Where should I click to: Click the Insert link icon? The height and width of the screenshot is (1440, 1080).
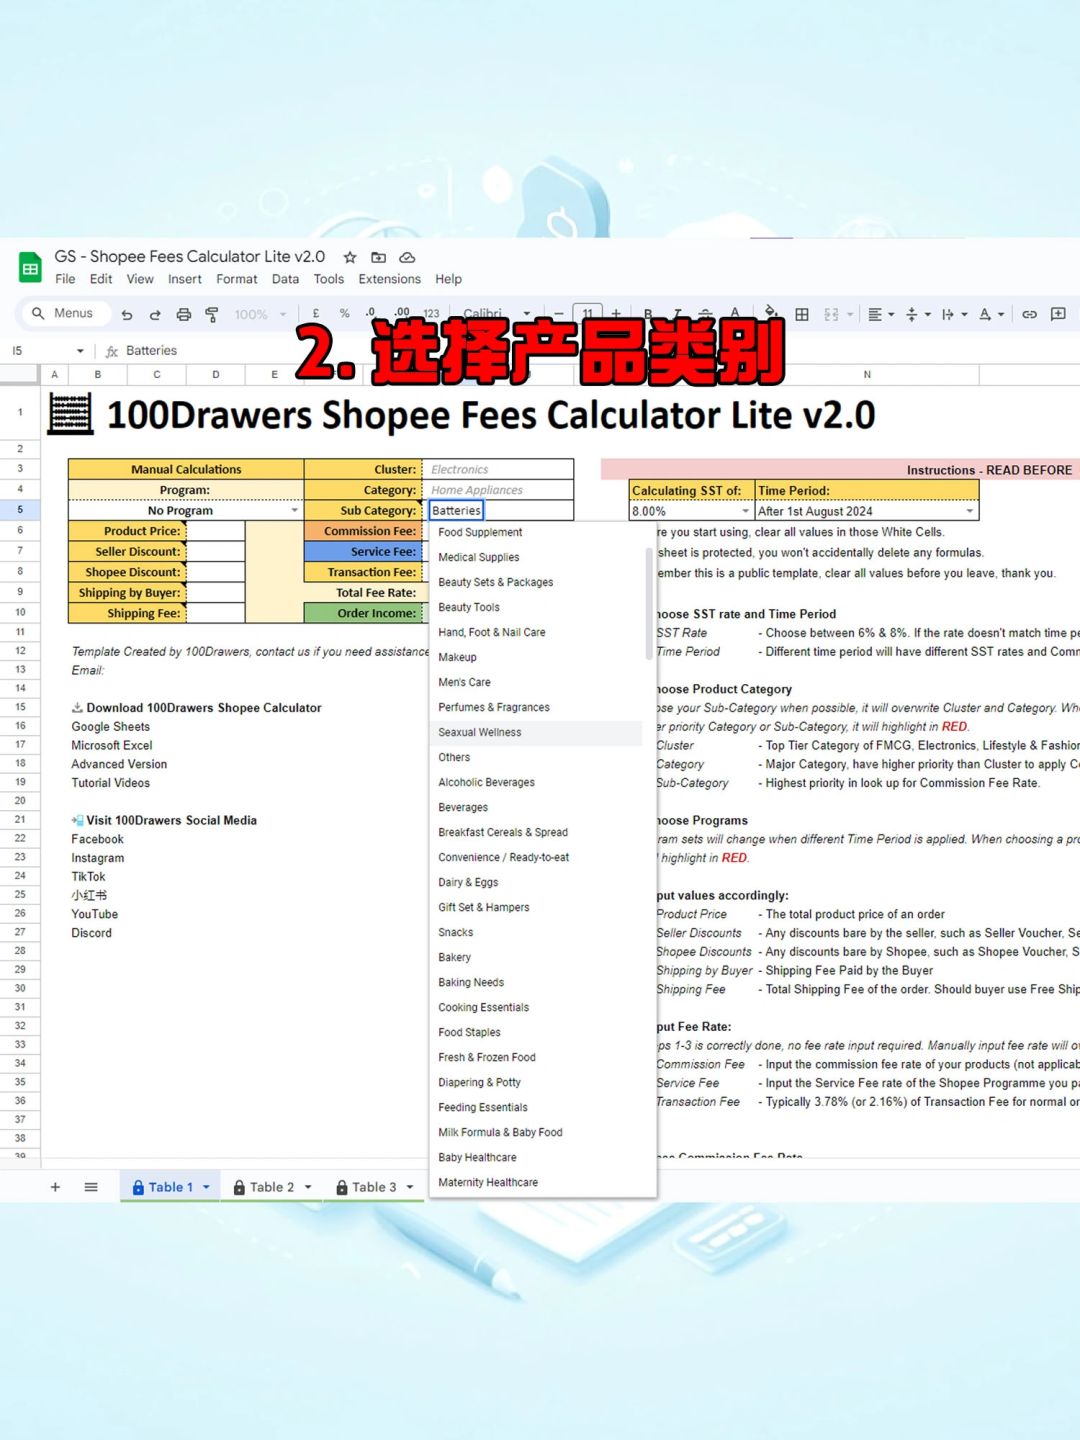[1029, 314]
